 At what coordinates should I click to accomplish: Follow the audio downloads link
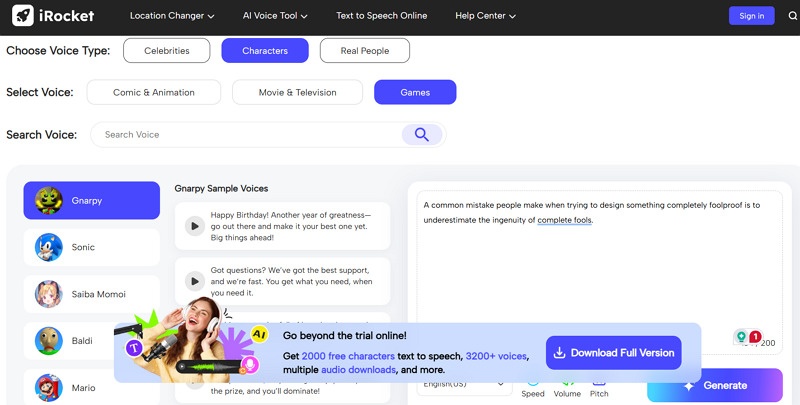(x=358, y=370)
